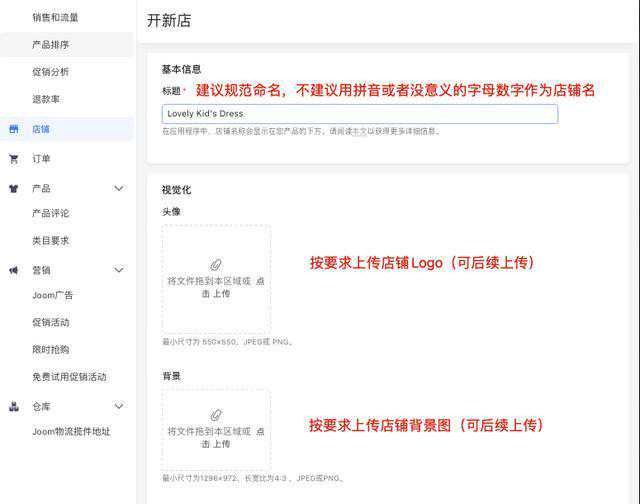Open 产品评论 submenu item
The height and width of the screenshot is (504, 640).
pos(51,213)
